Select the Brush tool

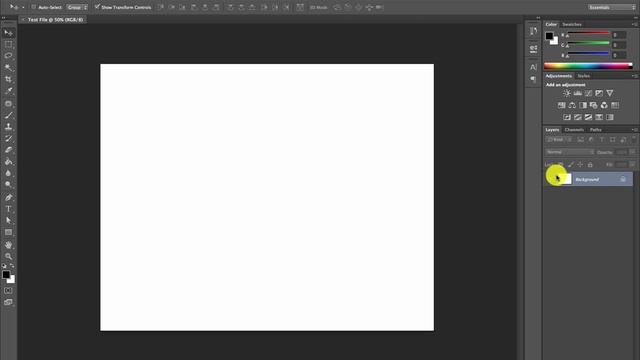click(x=8, y=115)
